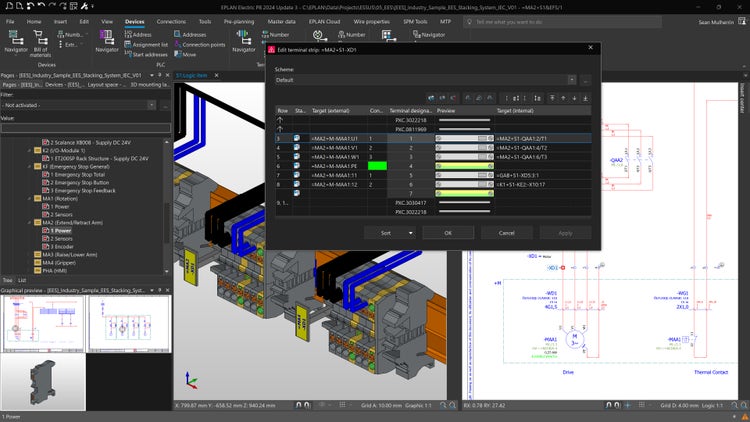Cancel the Edit terminal strip dialog

pos(507,232)
